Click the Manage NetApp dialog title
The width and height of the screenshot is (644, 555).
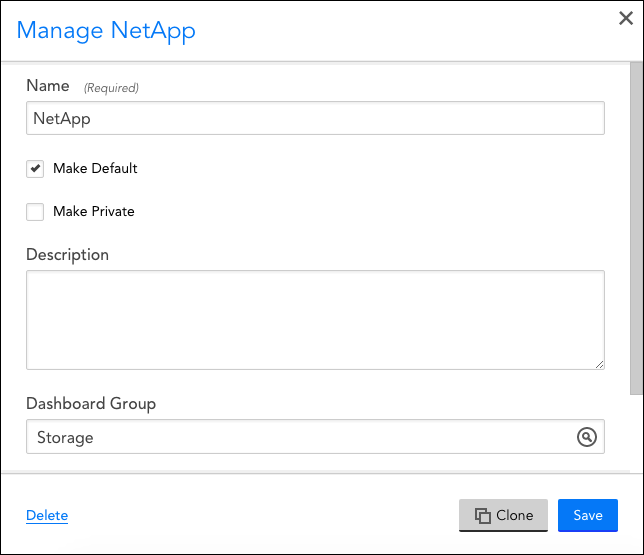[x=106, y=31]
